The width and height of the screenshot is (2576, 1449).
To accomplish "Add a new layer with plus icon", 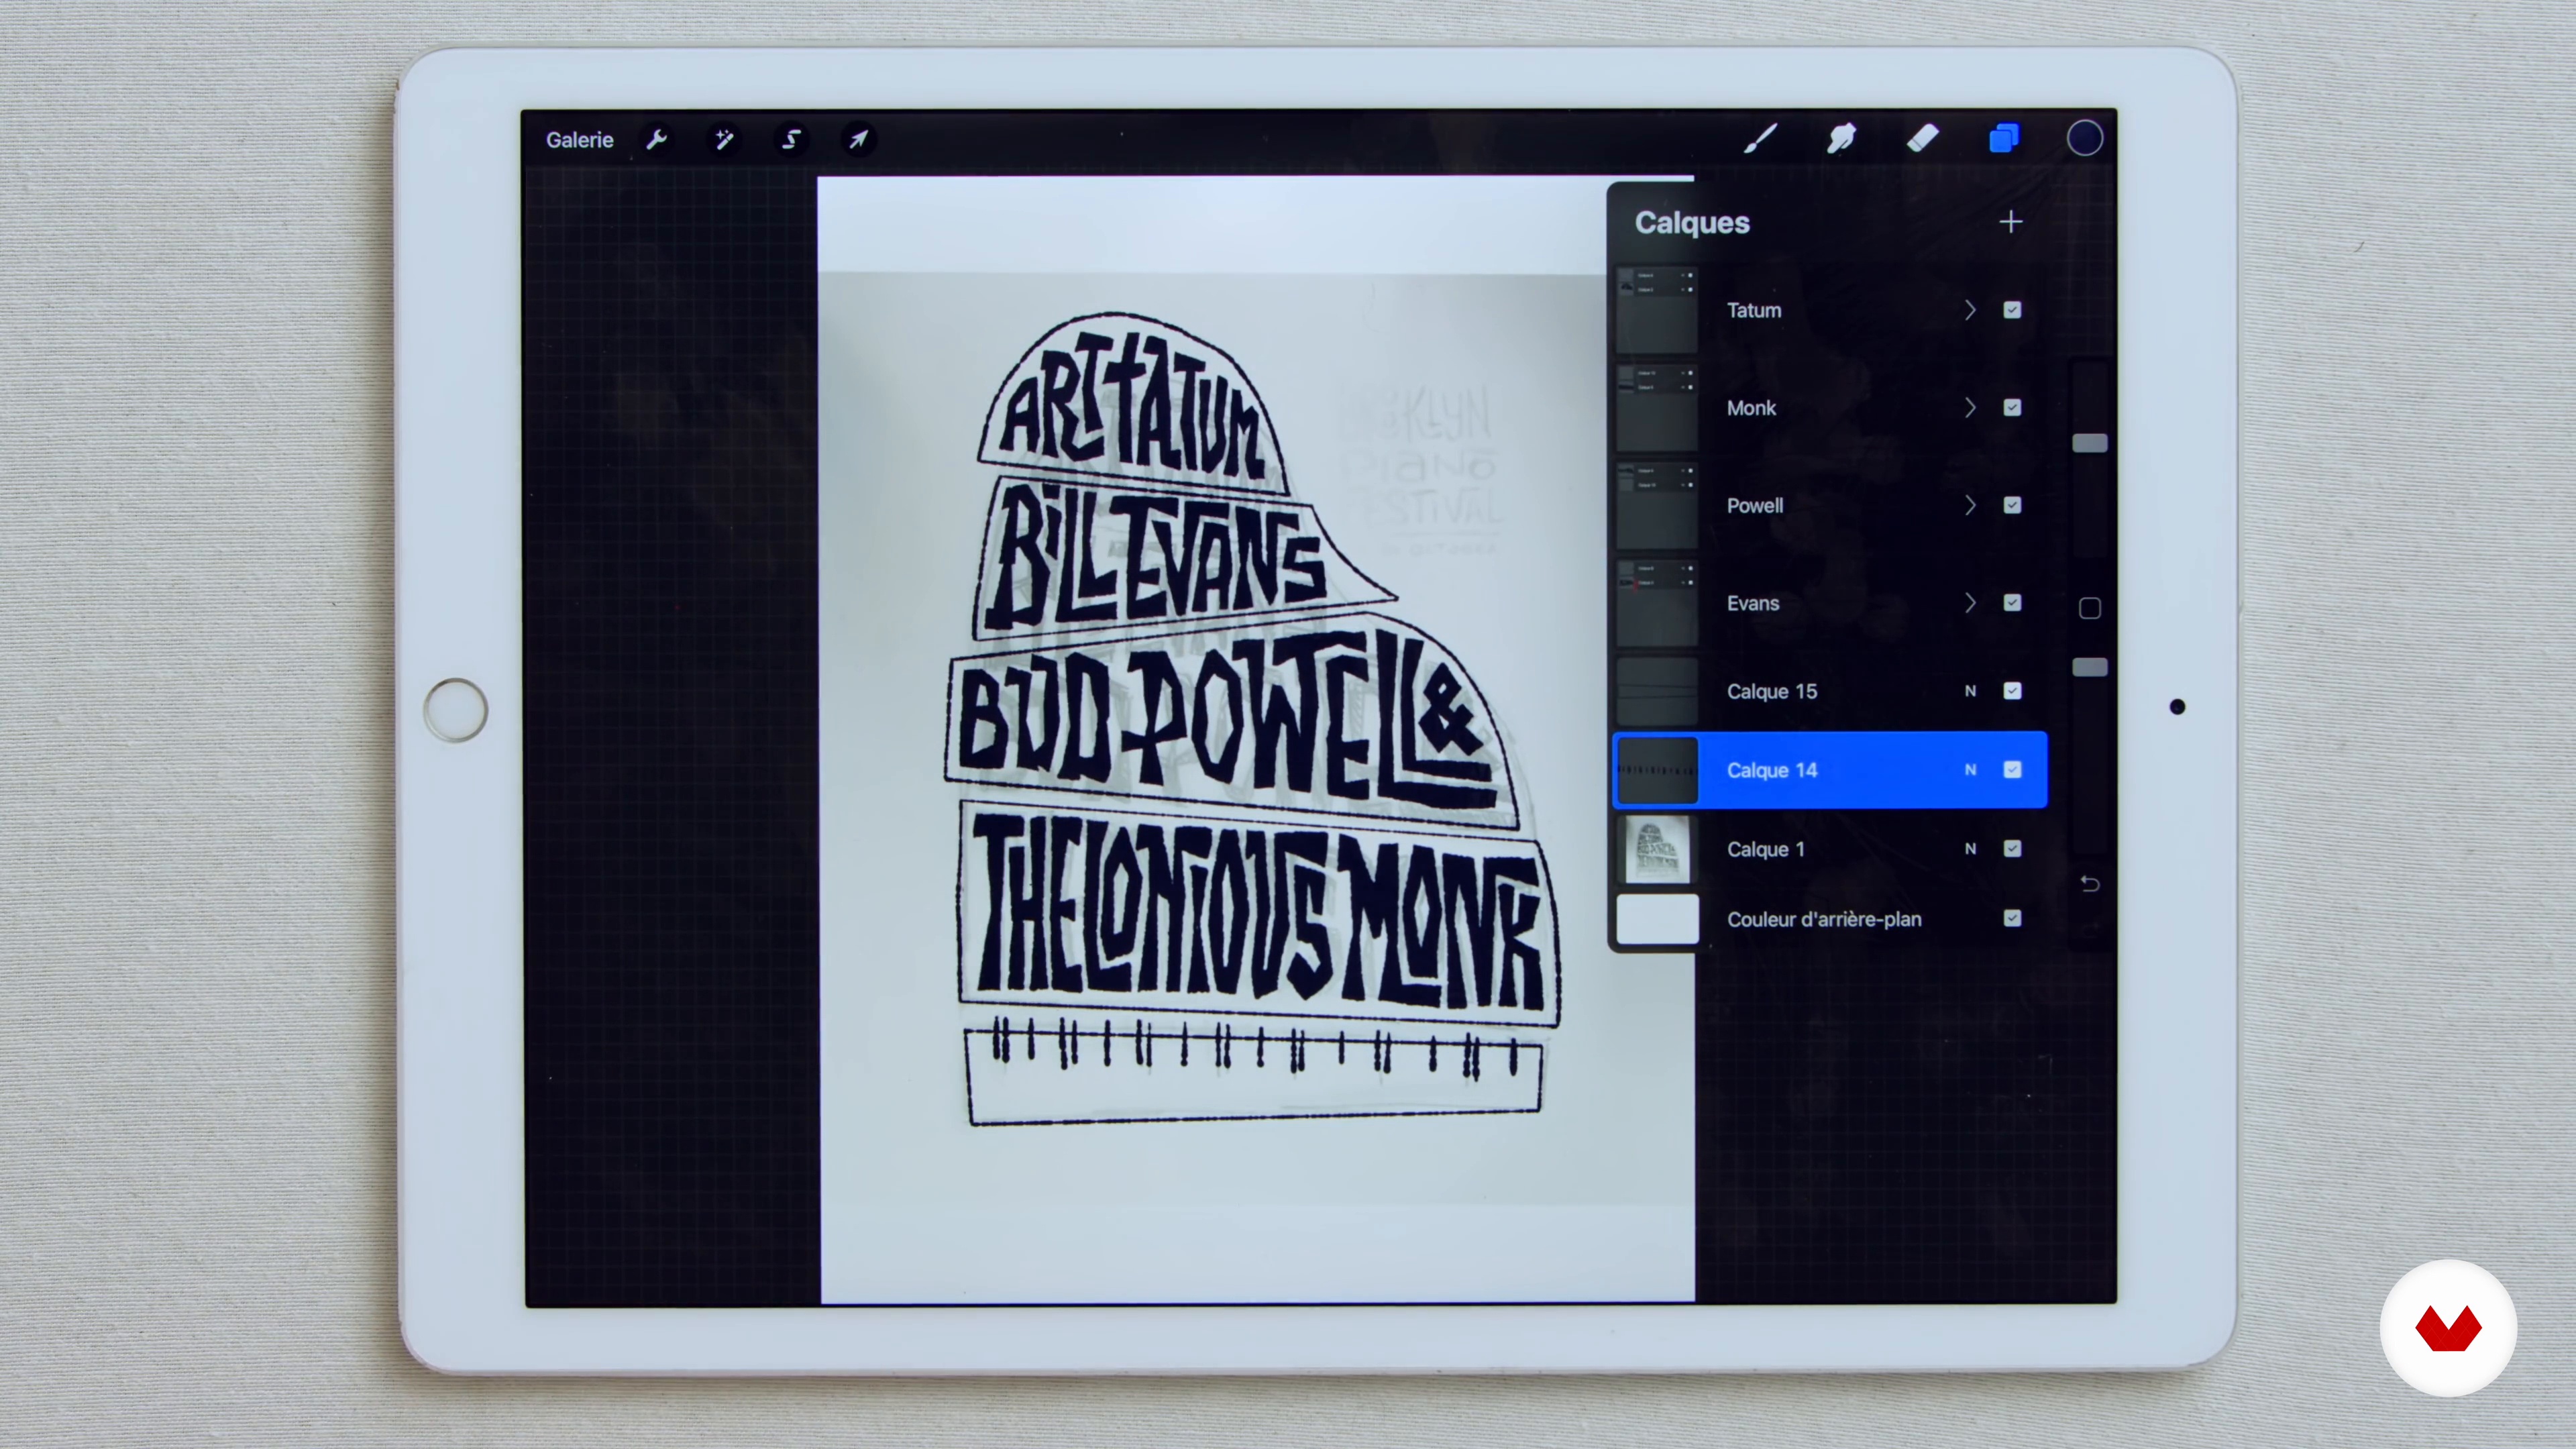I will click(x=2011, y=222).
